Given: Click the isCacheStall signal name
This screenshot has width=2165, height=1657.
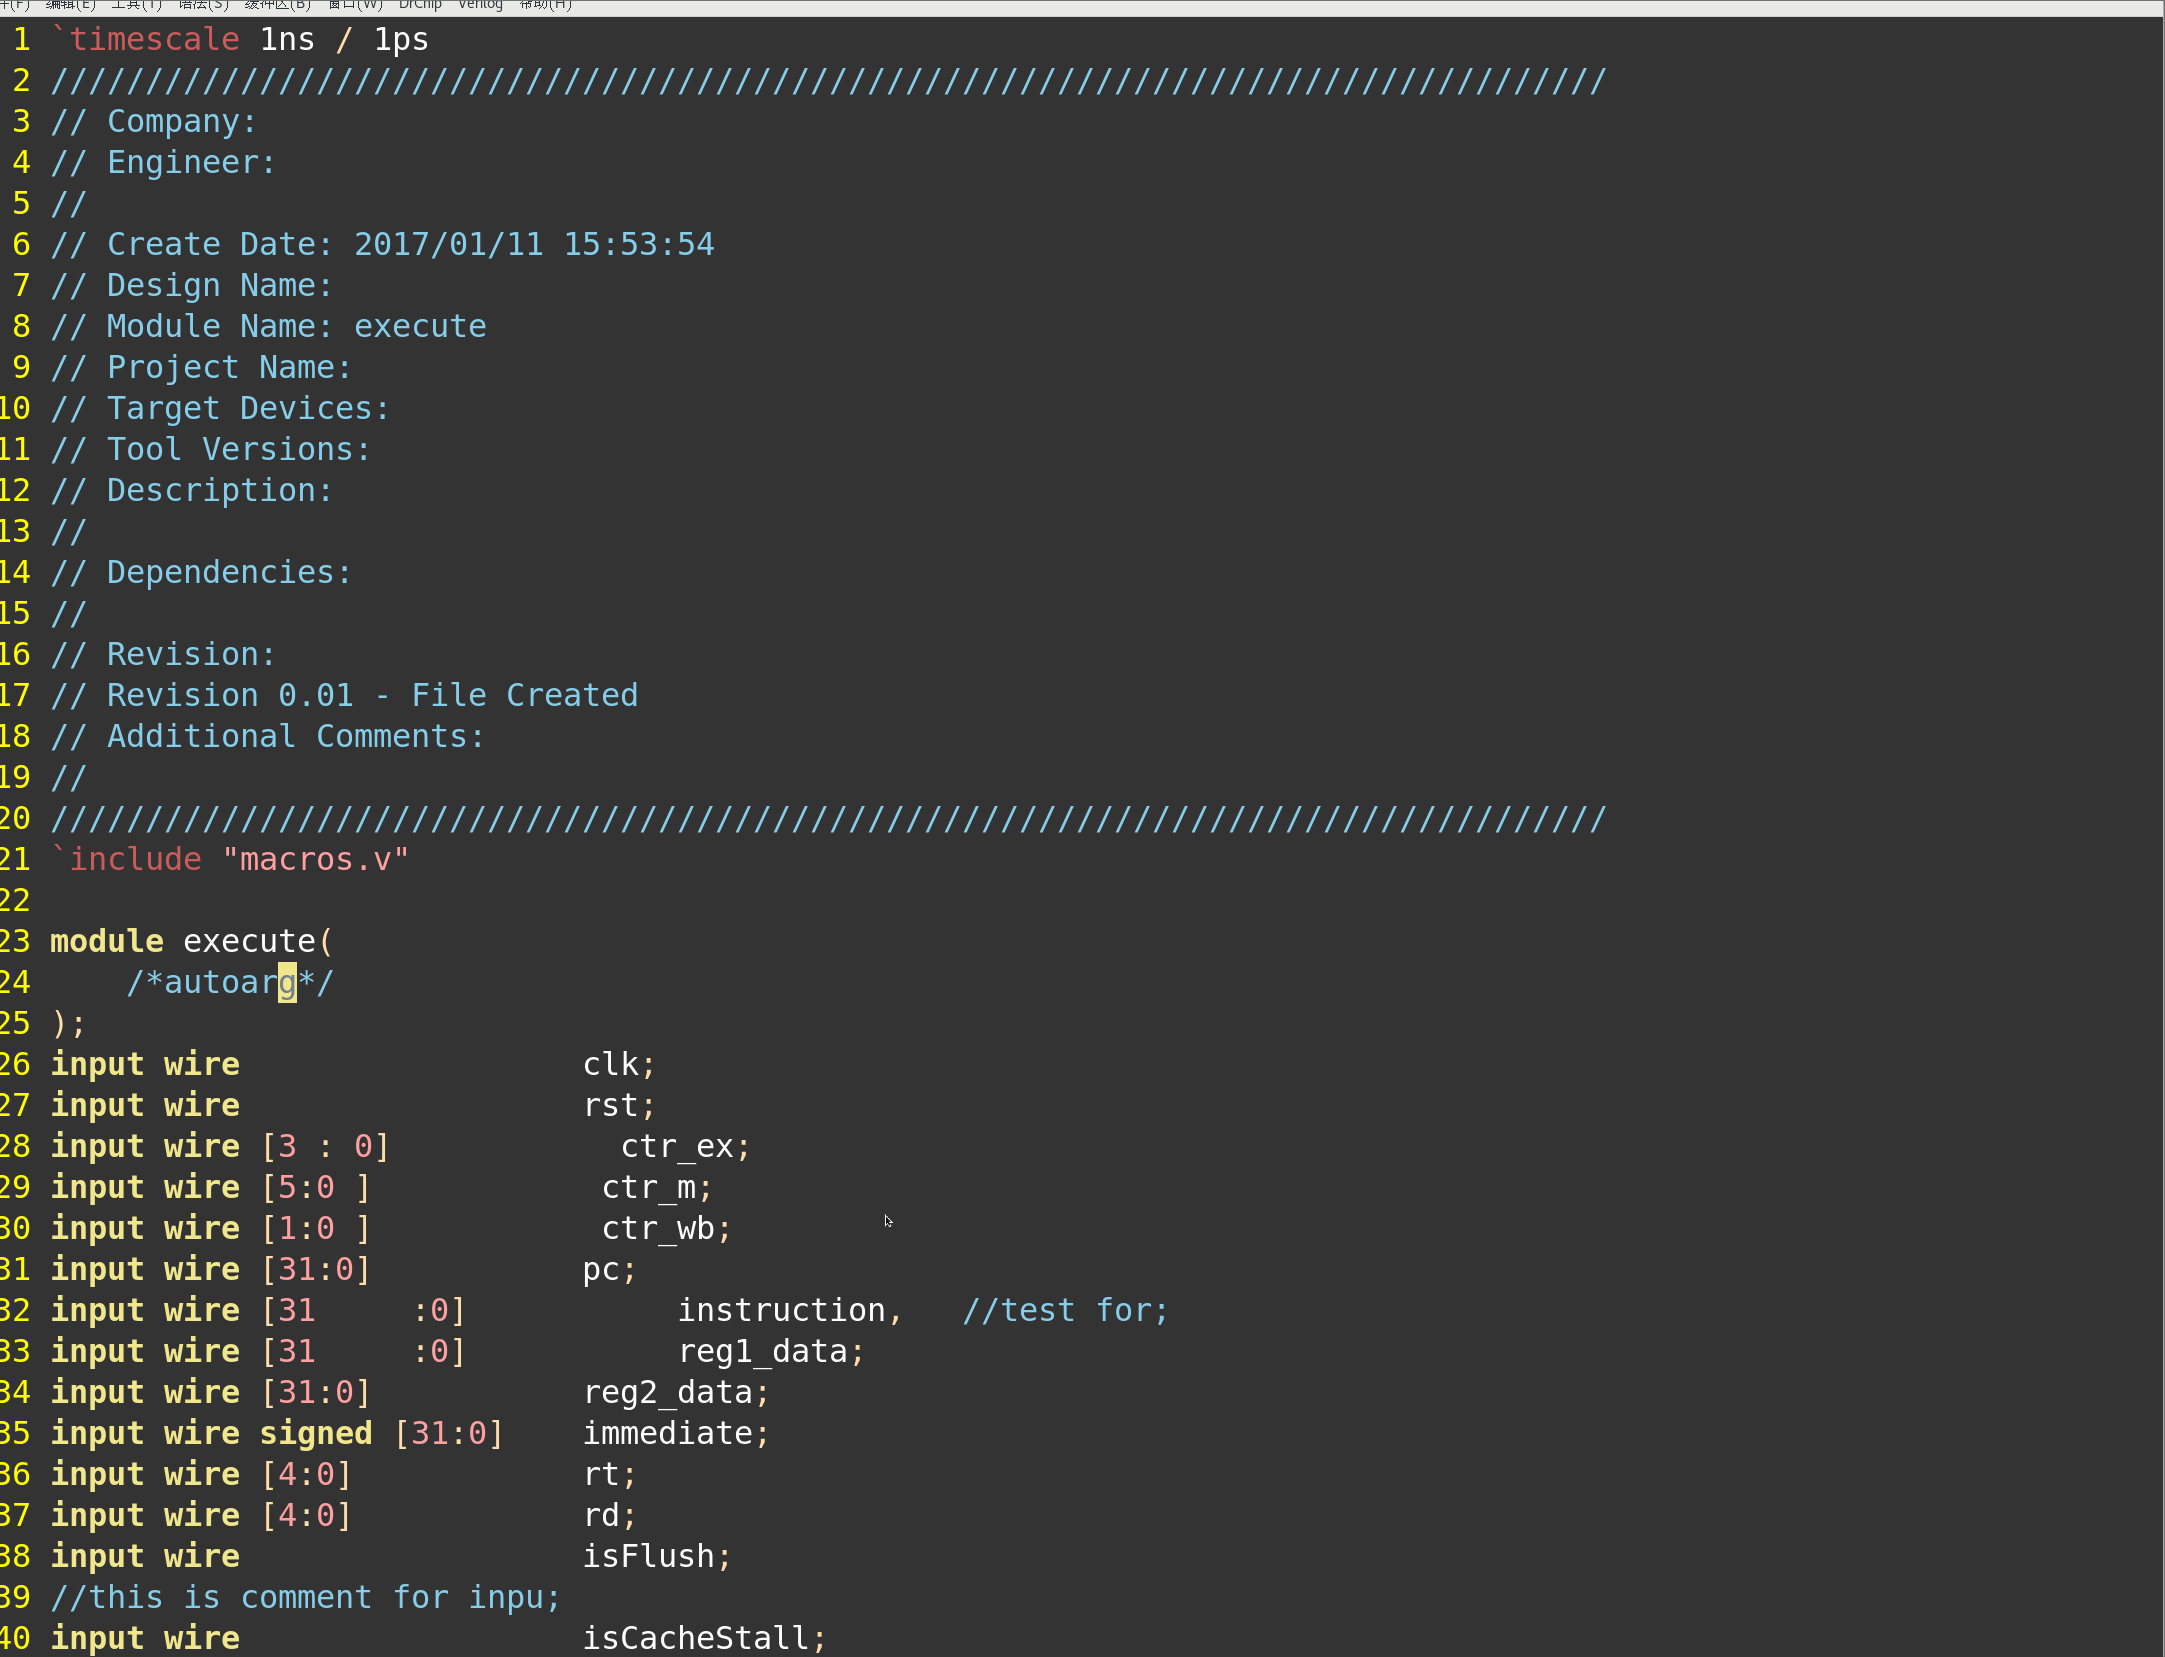Looking at the screenshot, I should click(699, 1637).
